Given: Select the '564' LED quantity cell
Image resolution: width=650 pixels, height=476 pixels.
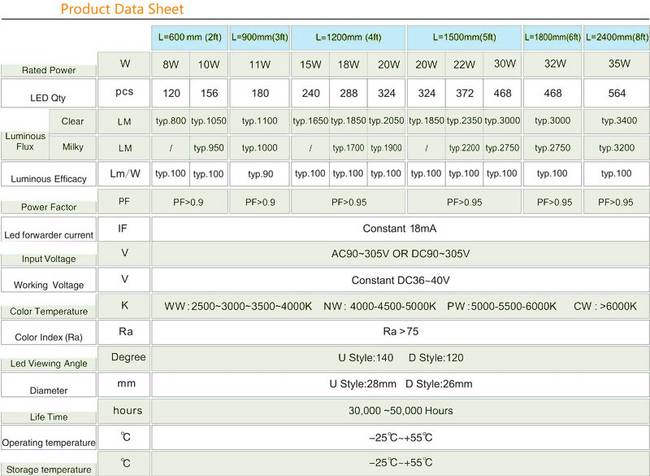Looking at the screenshot, I should [616, 93].
